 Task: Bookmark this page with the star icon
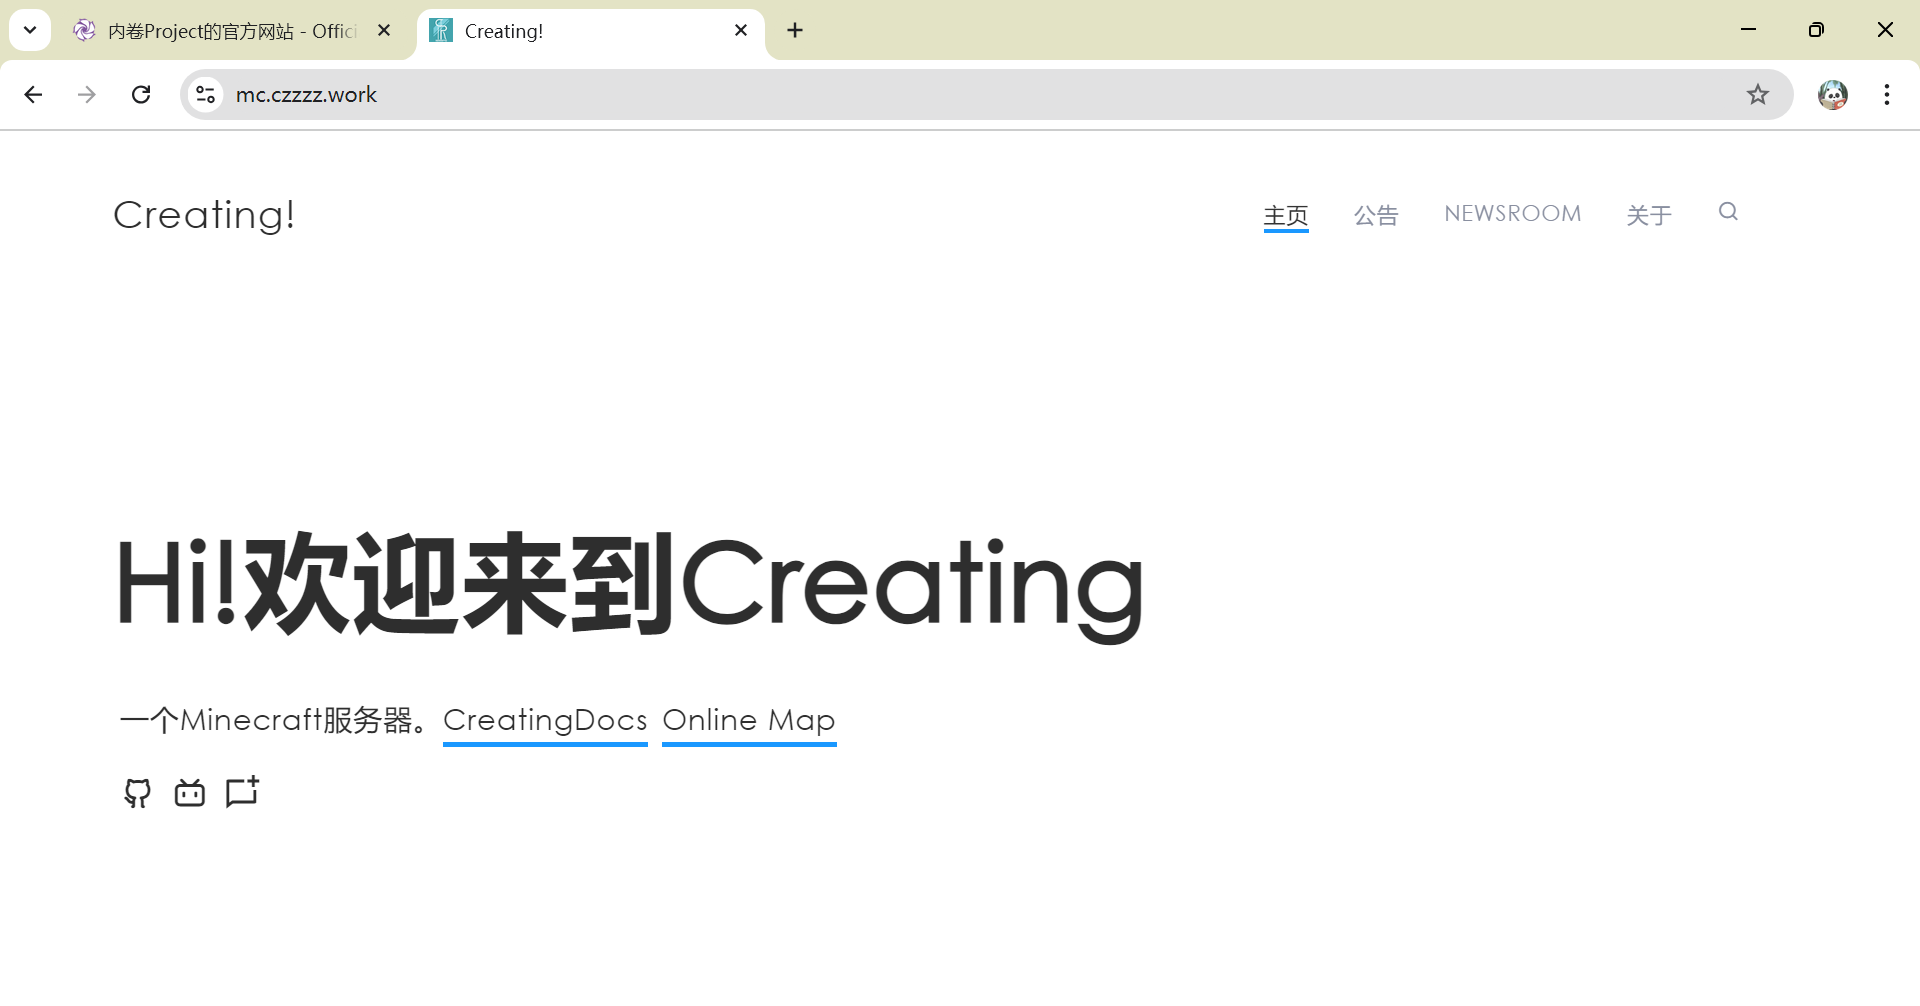pos(1757,95)
